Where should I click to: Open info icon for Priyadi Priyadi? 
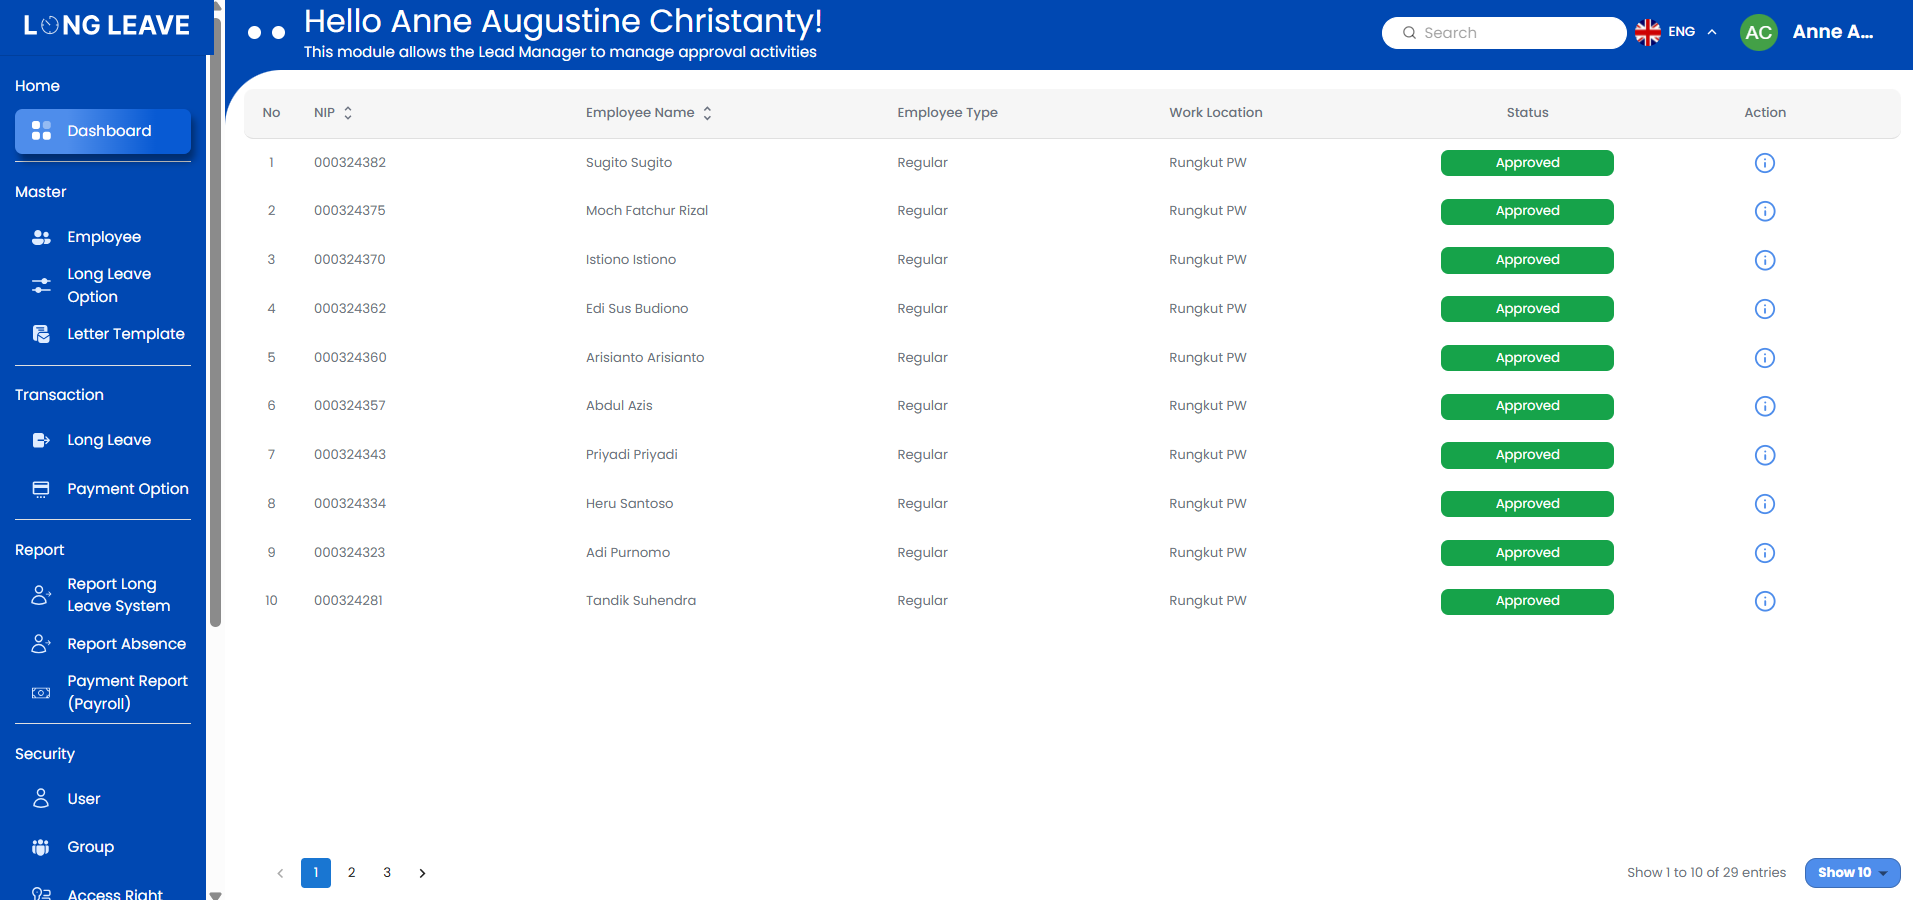coord(1765,455)
